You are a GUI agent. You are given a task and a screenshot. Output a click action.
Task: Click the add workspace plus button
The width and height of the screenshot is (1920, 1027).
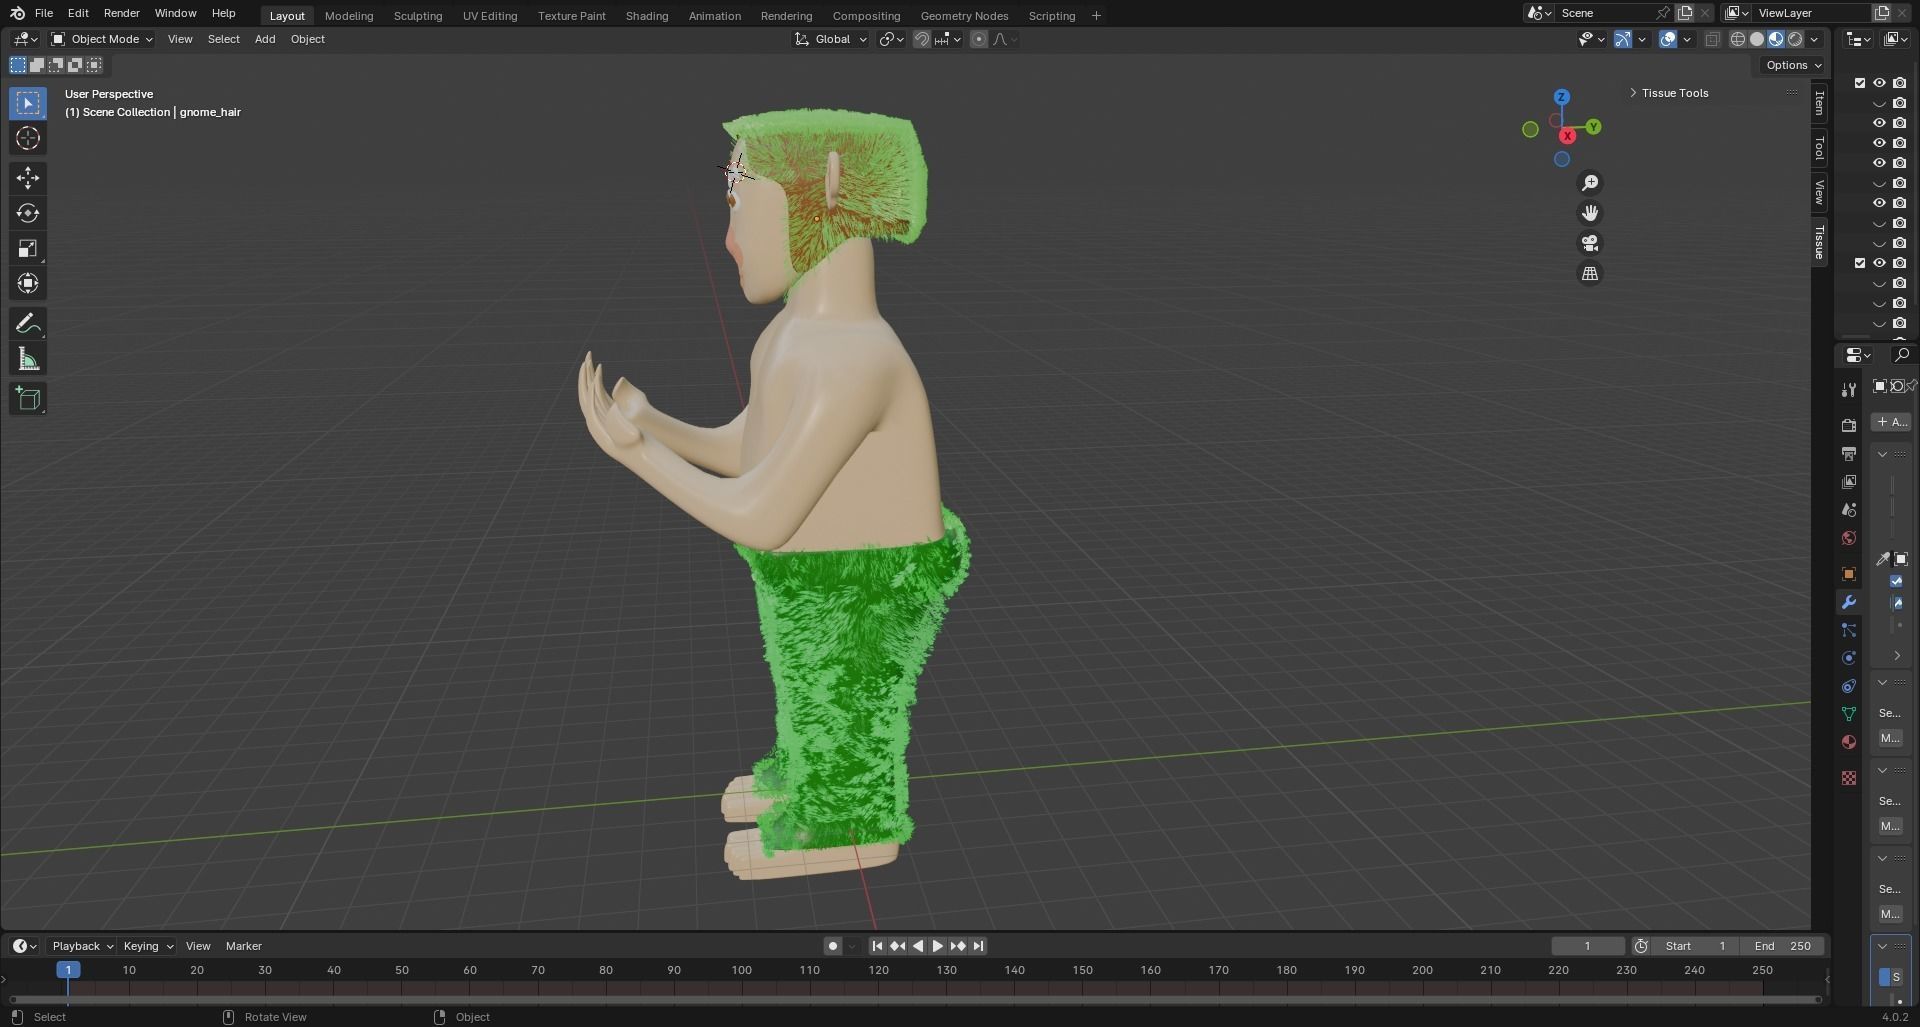click(x=1096, y=16)
